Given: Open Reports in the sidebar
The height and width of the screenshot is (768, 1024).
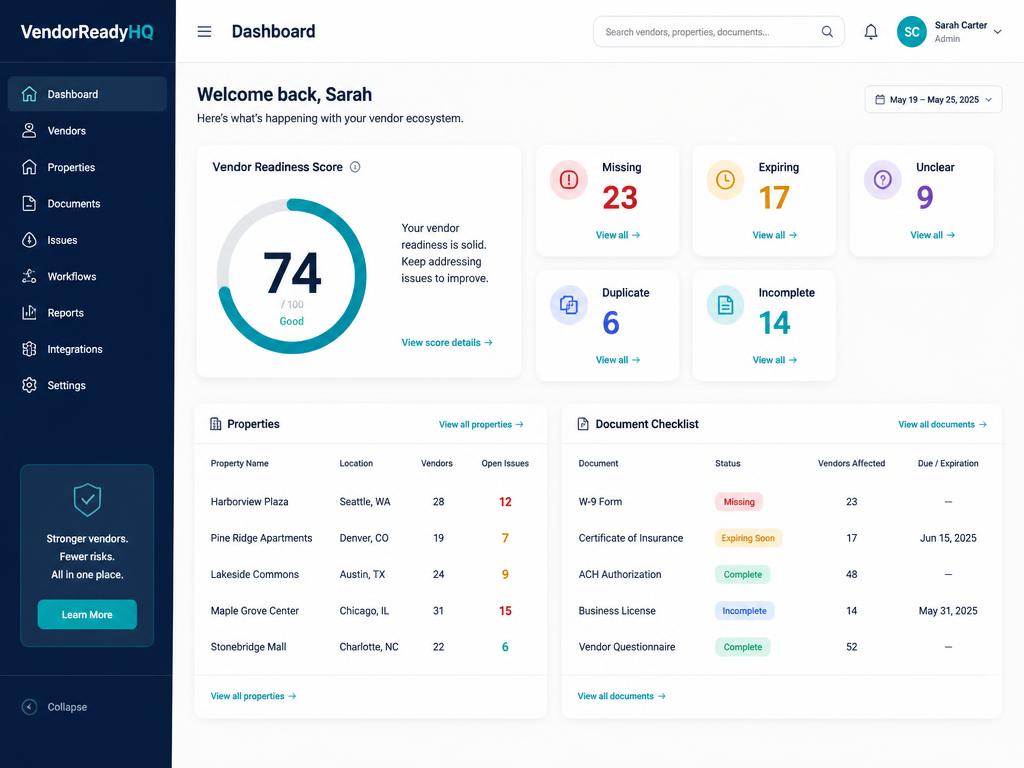Looking at the screenshot, I should 87,312.
